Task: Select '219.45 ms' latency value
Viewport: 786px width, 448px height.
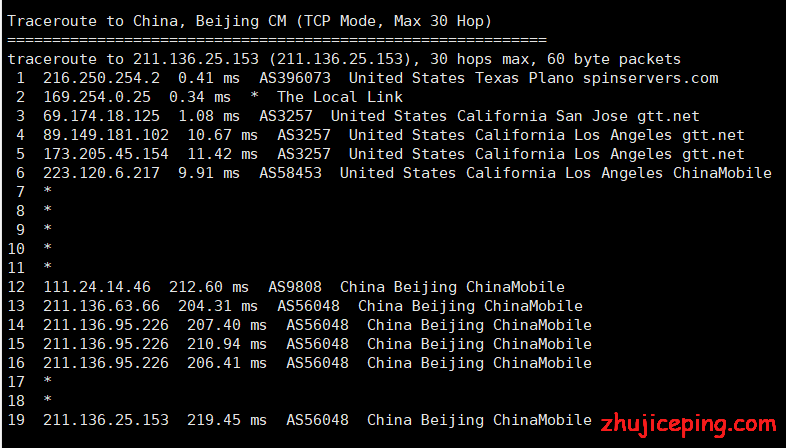Action: click(227, 420)
